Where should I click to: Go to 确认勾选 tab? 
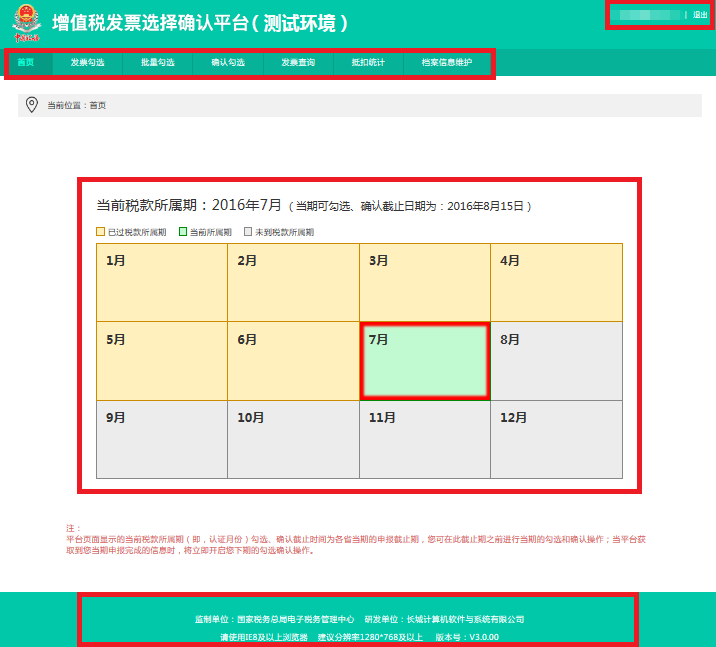(x=228, y=63)
